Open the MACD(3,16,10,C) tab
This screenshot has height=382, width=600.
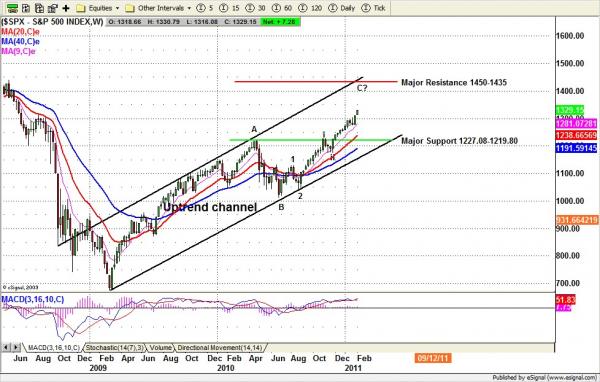tap(54, 348)
